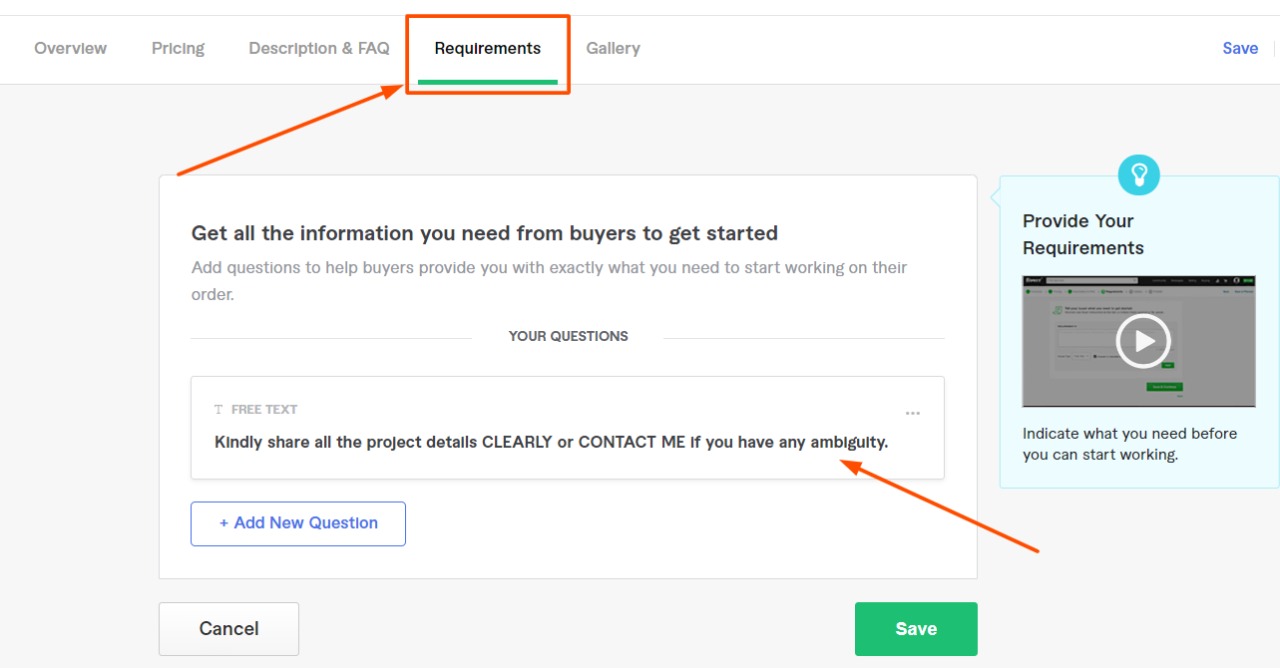This screenshot has width=1280, height=668.
Task: Click 'Get all the information' heading
Action: click(x=484, y=233)
